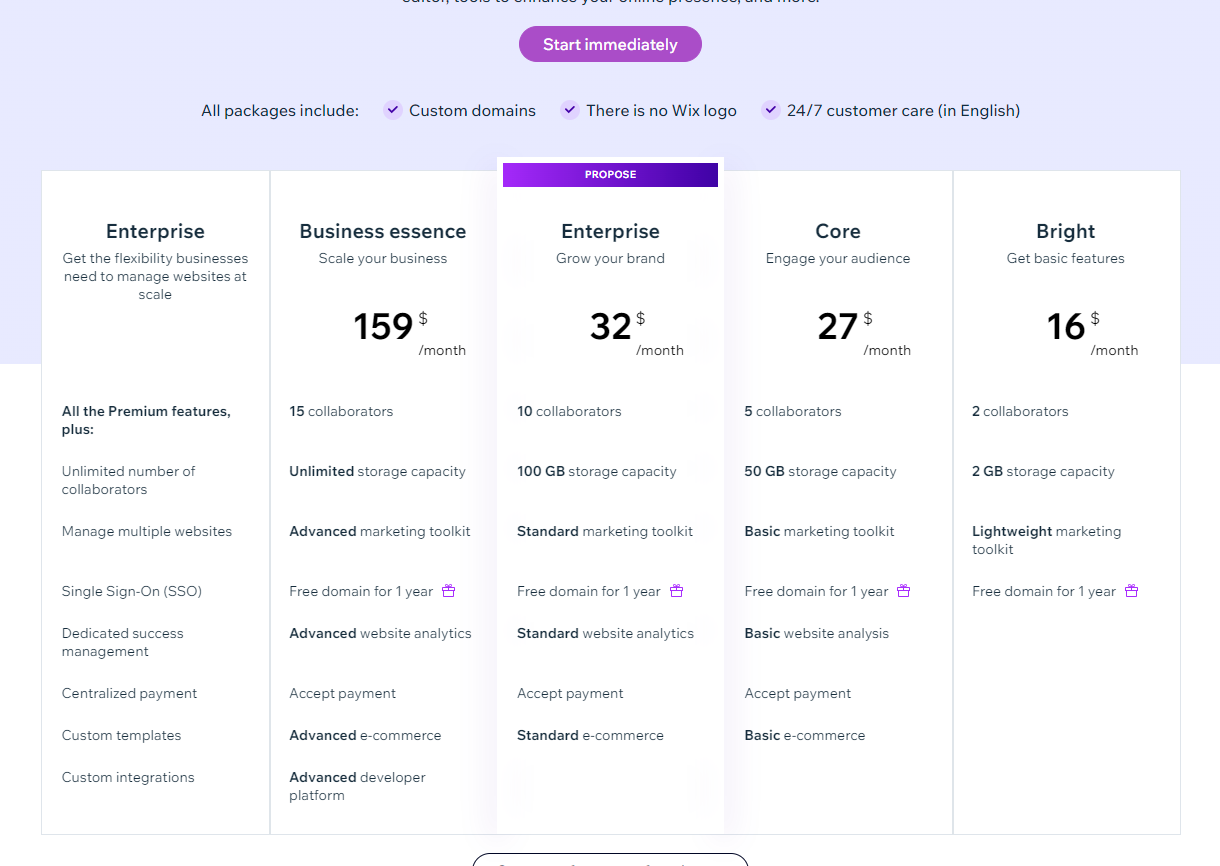Click gift icon in Core plan column
The height and width of the screenshot is (866, 1220).
[x=904, y=591]
